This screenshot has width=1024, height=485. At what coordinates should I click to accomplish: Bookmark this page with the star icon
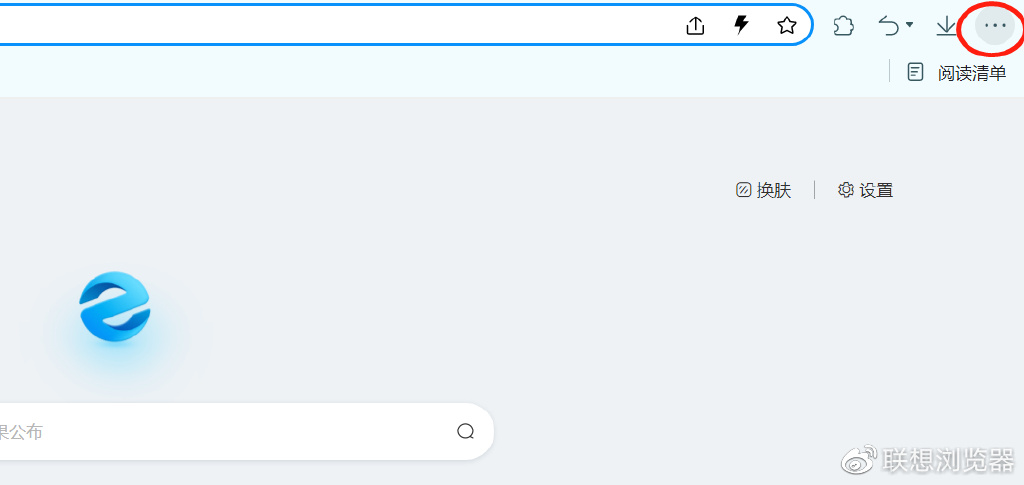(x=787, y=25)
